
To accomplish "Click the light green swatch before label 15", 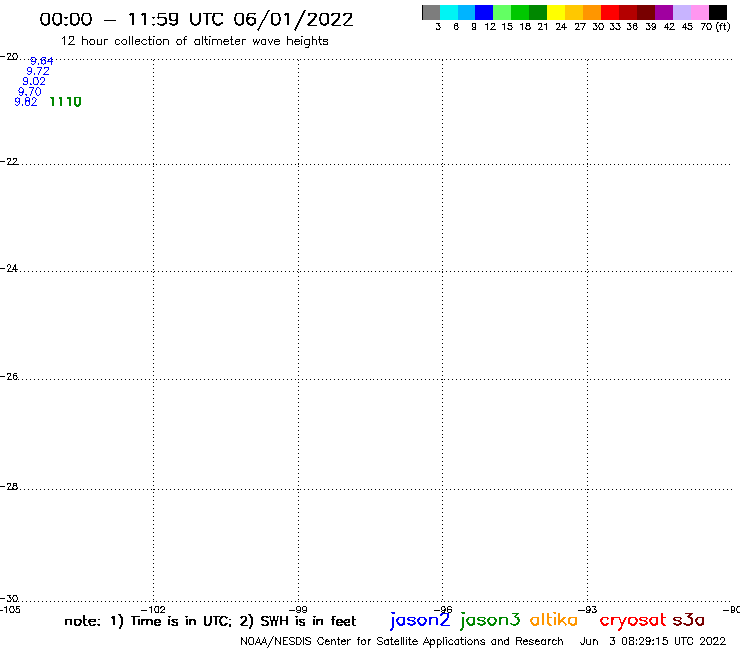I will 502,12.
